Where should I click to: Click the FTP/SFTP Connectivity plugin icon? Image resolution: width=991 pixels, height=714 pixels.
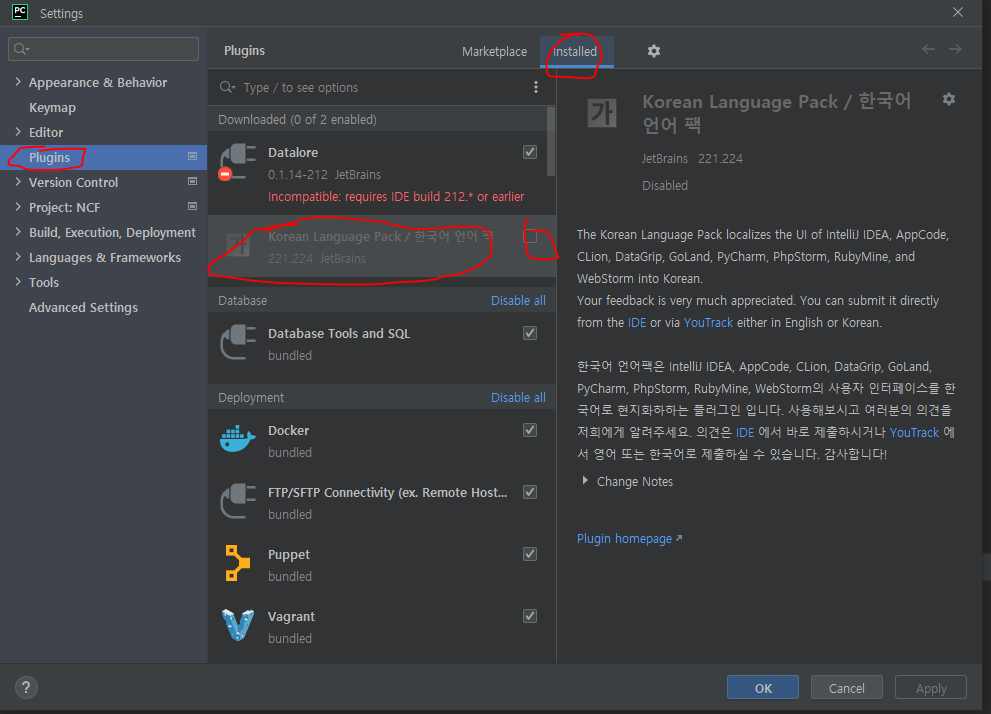[238, 501]
